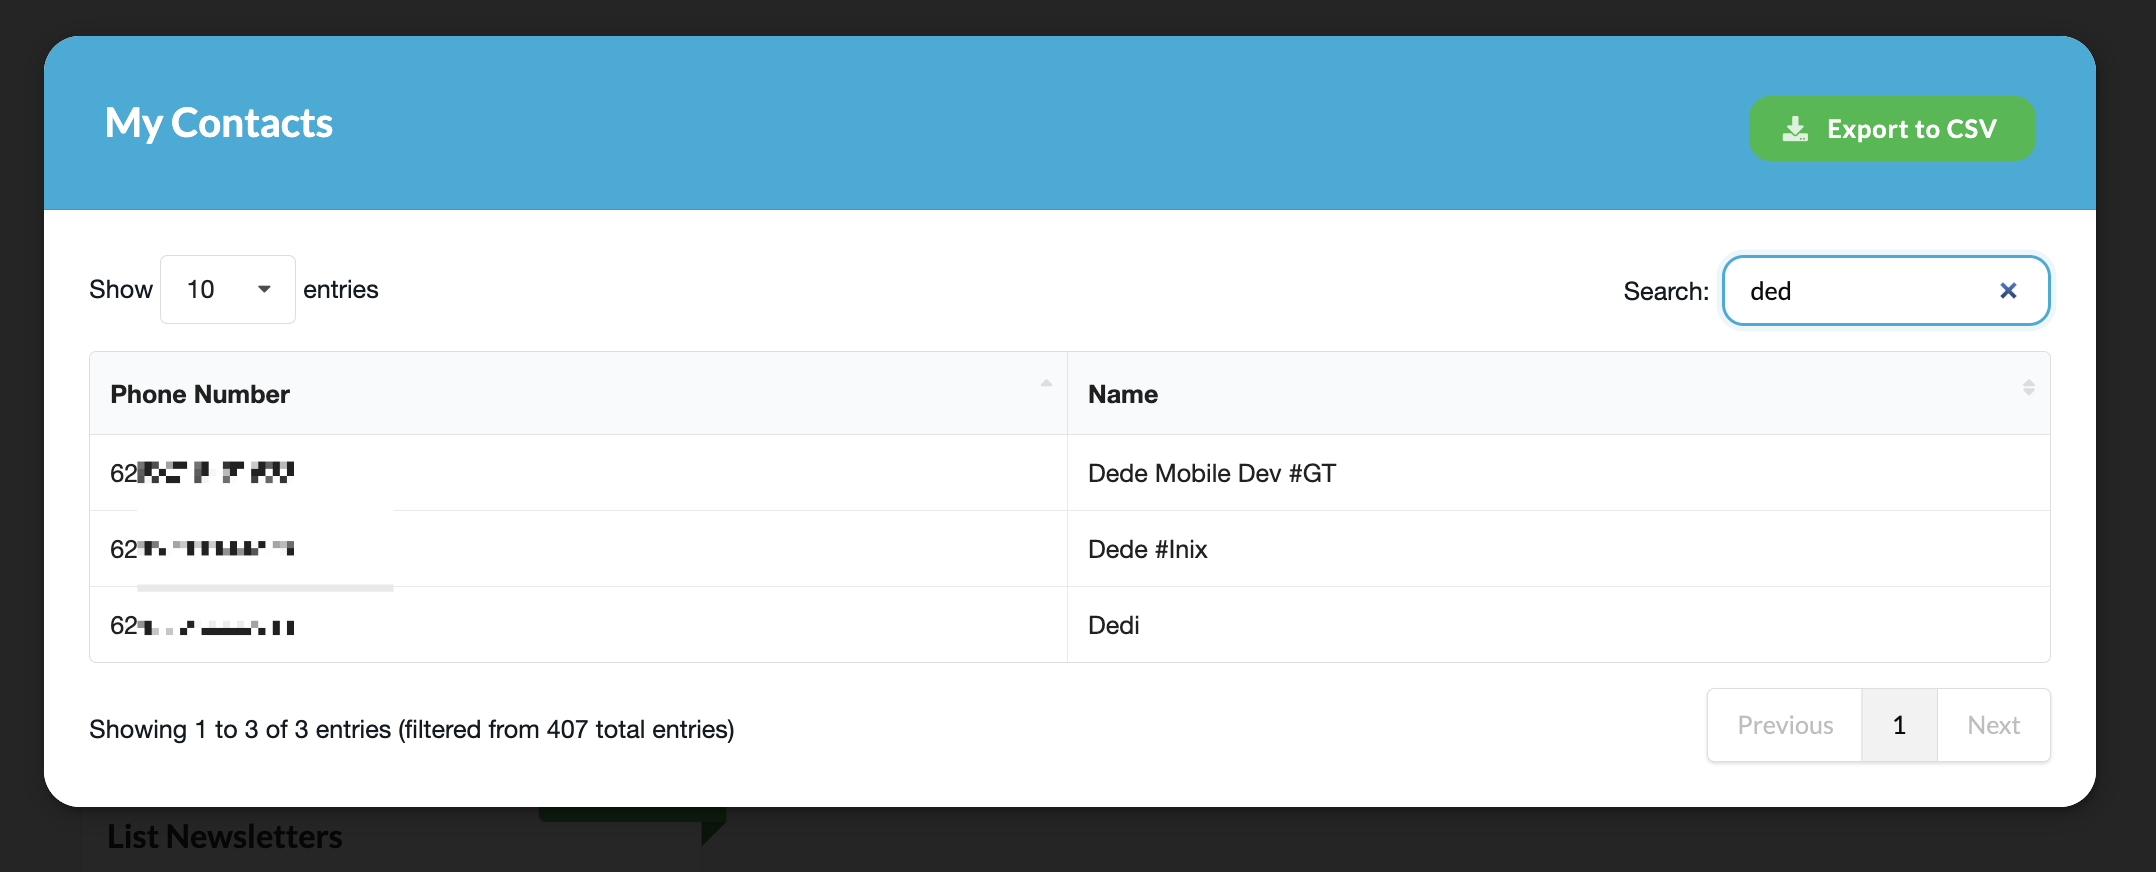Click the Search input containing 'ded'
Image resolution: width=2156 pixels, height=872 pixels.
(1860, 291)
